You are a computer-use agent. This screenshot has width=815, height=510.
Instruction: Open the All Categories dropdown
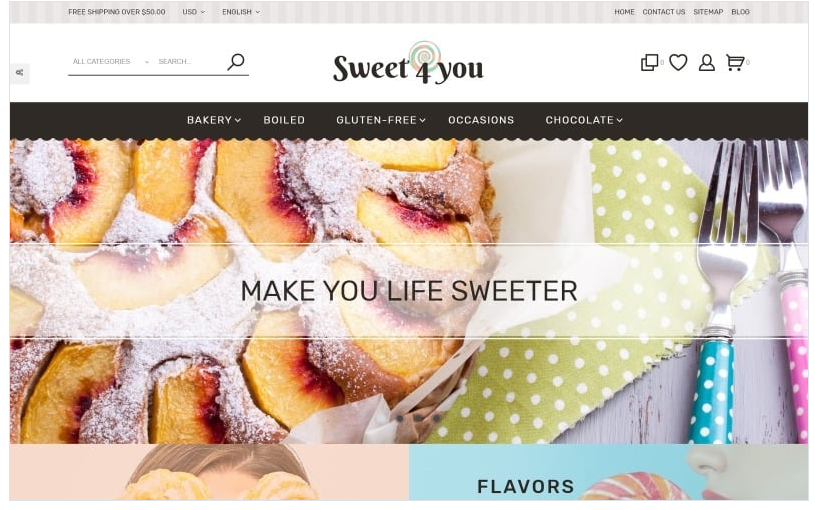(111, 61)
